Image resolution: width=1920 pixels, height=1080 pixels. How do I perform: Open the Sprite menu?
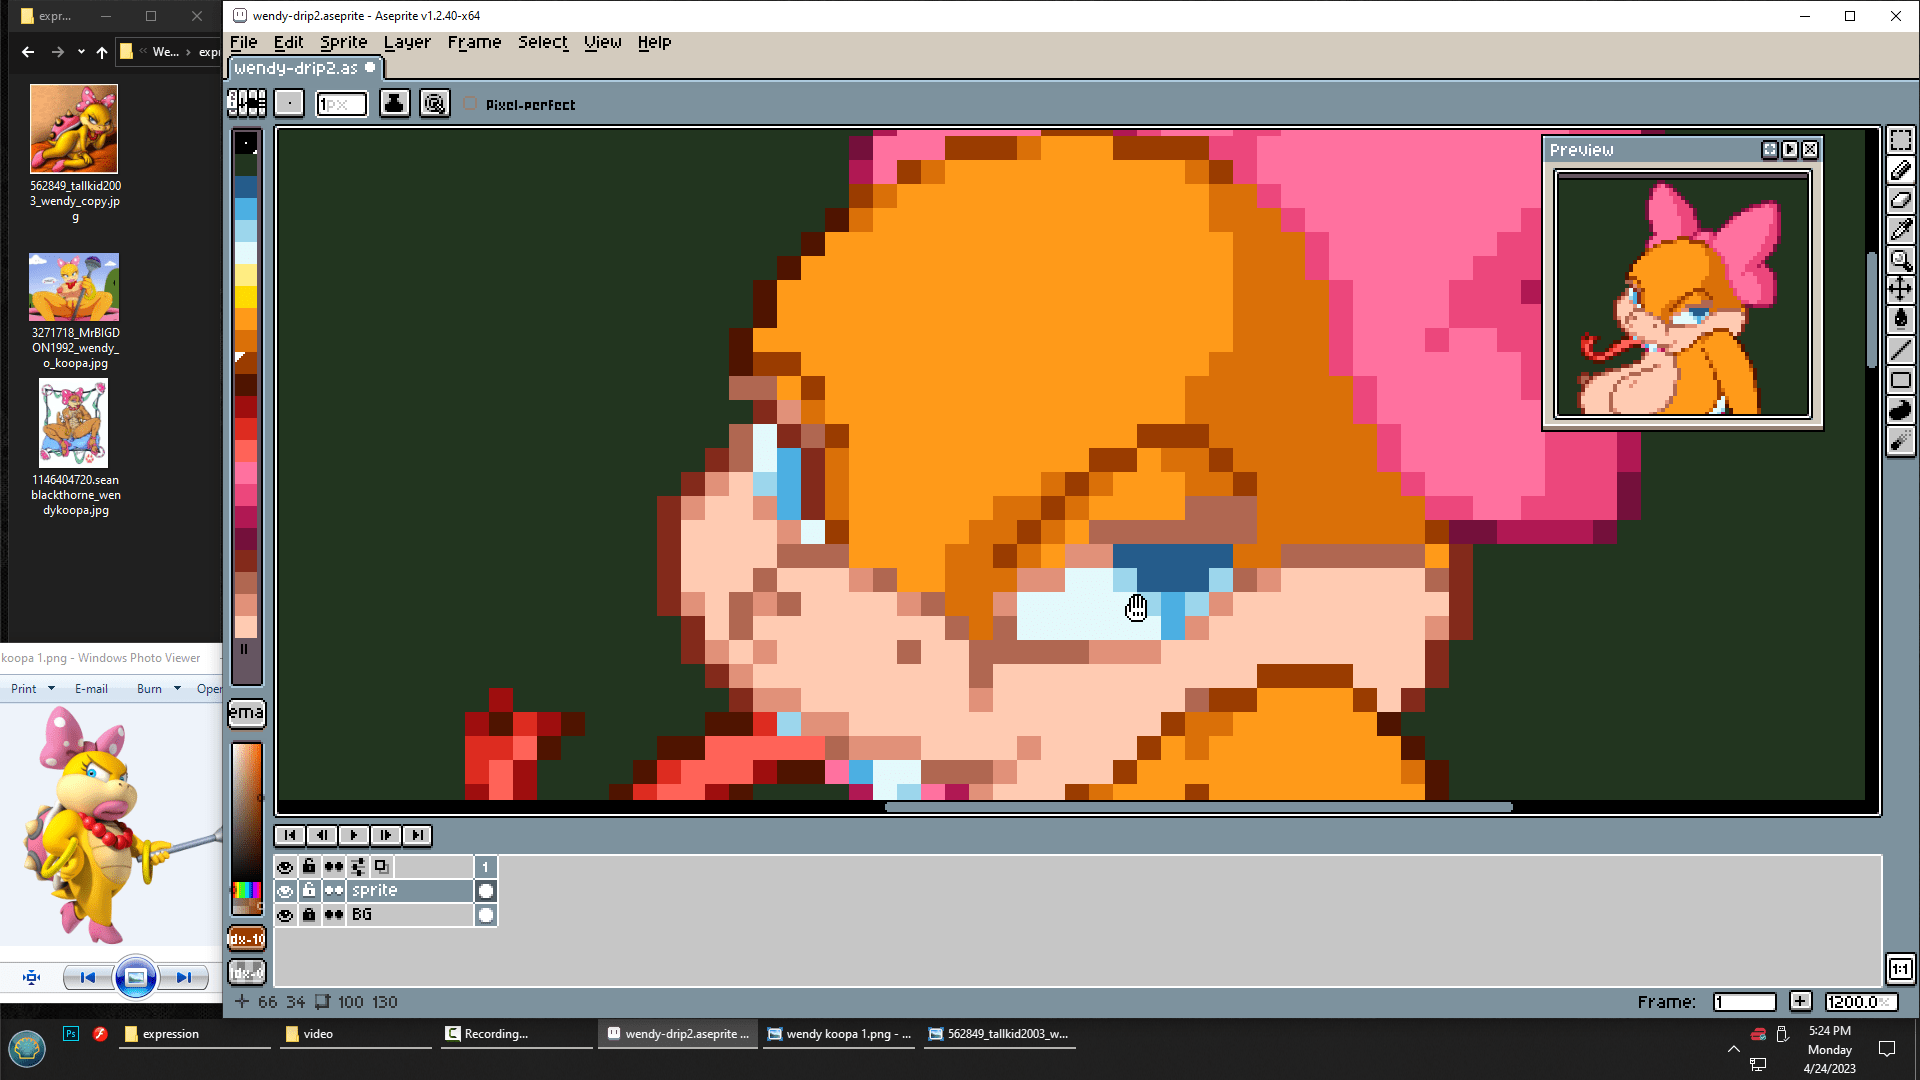click(x=343, y=42)
